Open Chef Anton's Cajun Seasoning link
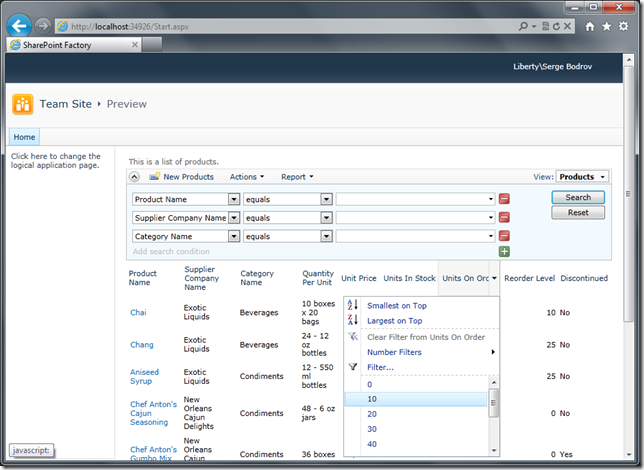This screenshot has height=470, width=644. coord(153,413)
